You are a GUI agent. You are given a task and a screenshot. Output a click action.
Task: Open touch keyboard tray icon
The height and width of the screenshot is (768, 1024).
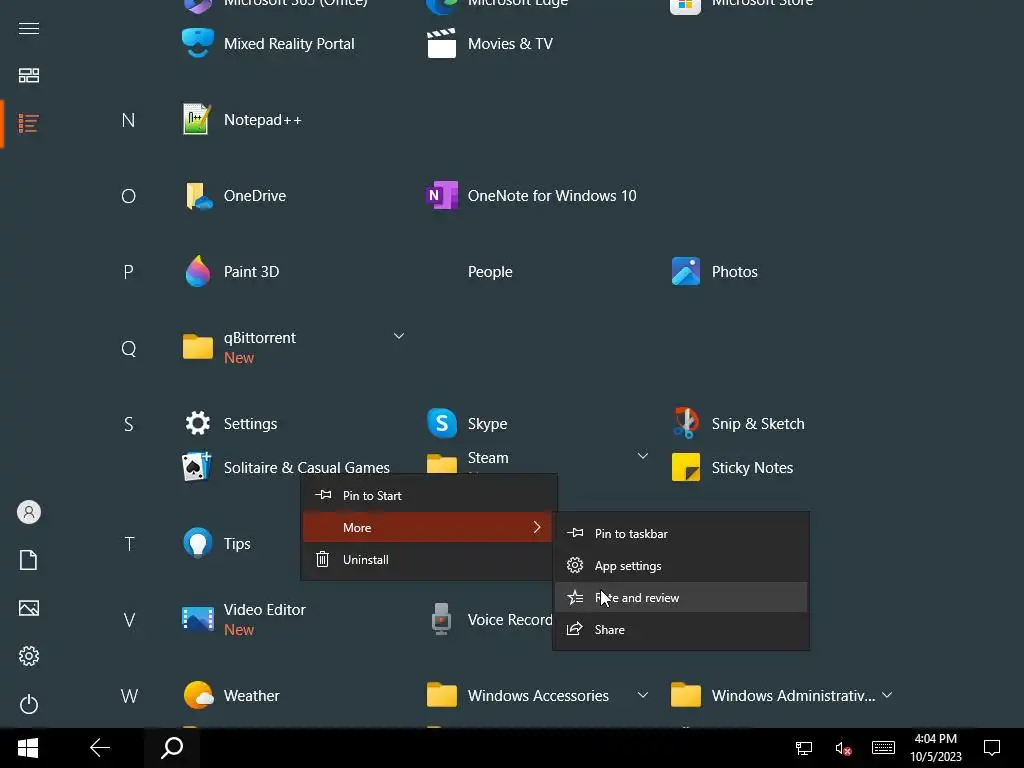[x=883, y=748]
